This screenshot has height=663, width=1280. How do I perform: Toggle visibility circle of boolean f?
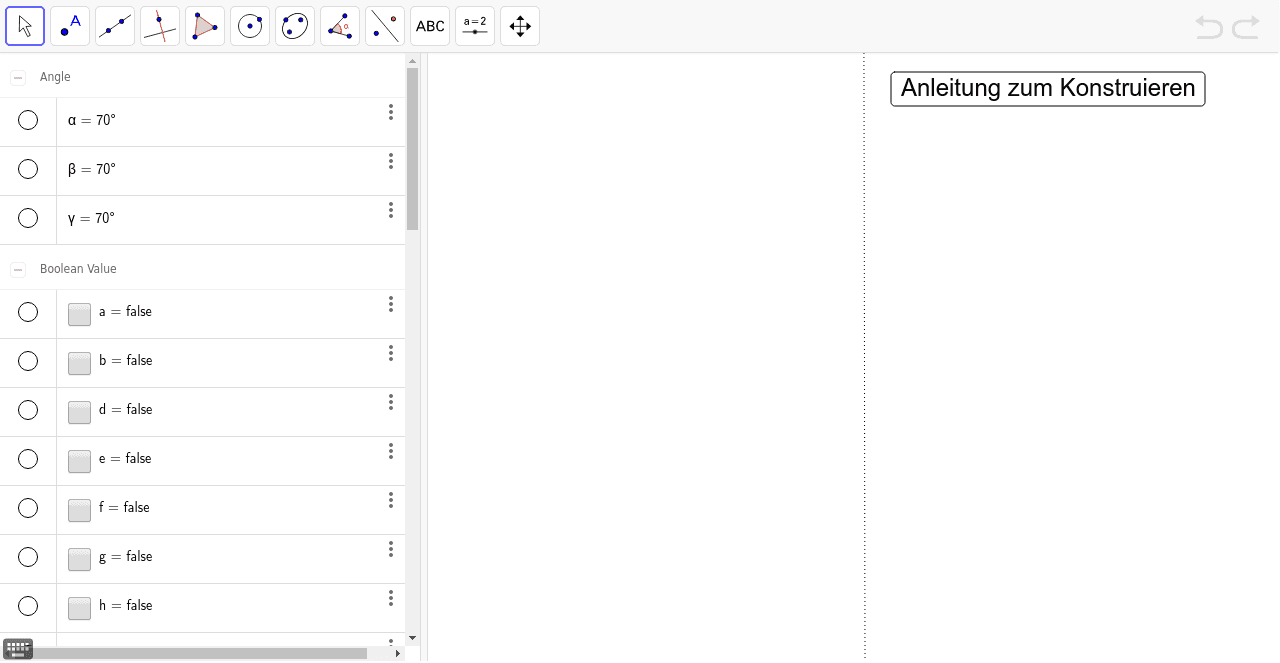pos(28,508)
